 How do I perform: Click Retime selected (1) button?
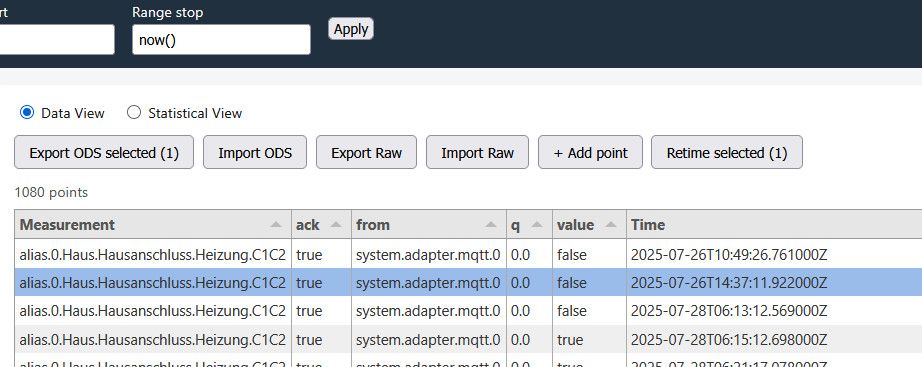pos(727,152)
